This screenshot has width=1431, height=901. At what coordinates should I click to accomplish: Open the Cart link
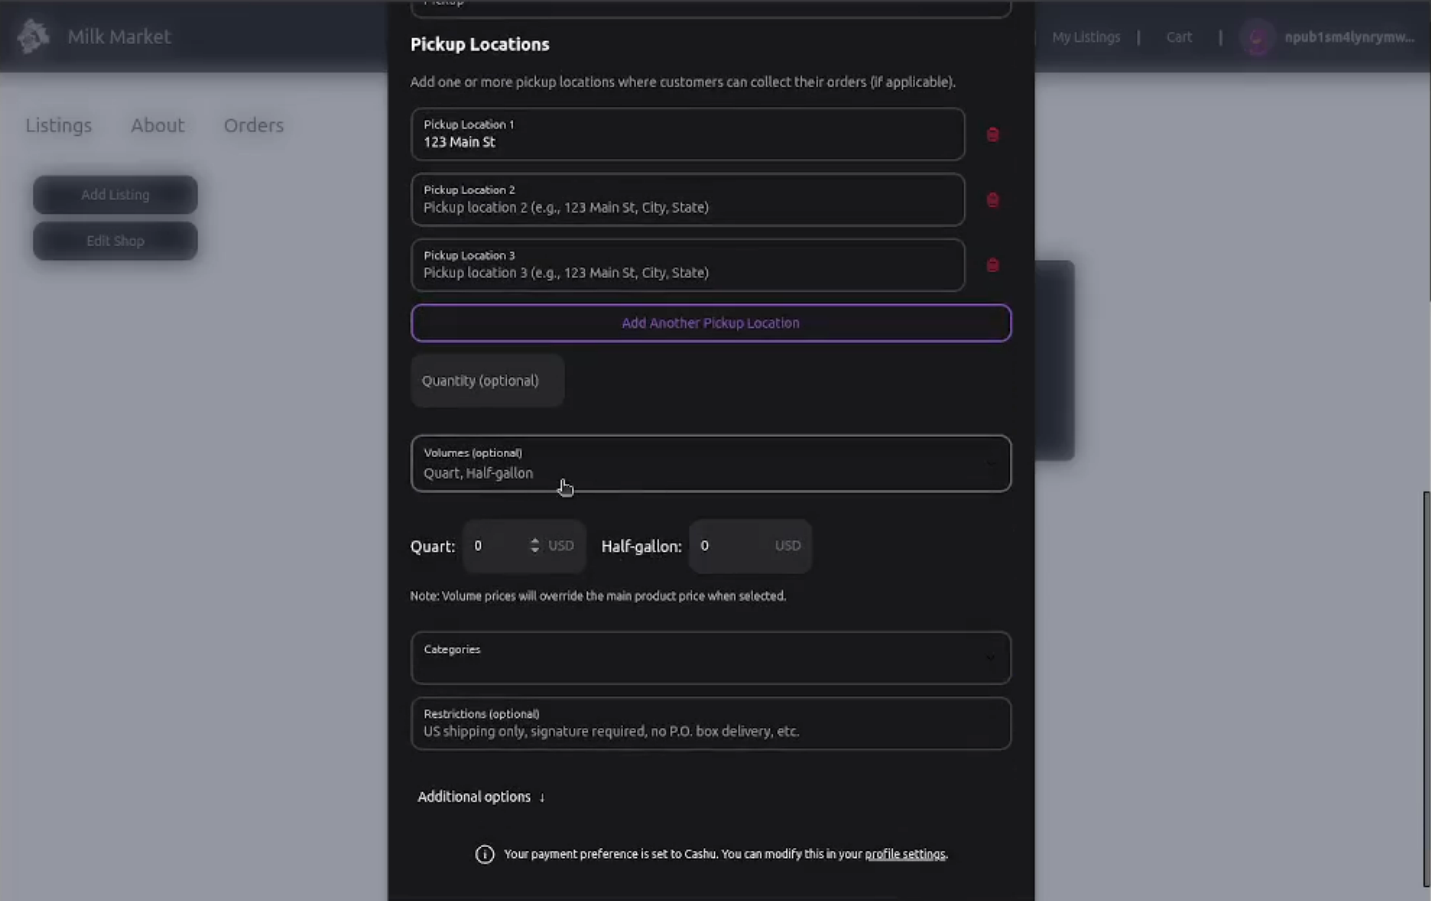1178,37
